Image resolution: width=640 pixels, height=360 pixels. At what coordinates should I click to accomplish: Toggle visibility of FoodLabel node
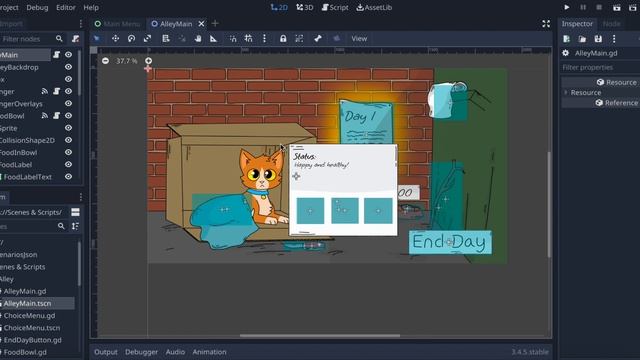pos(69,164)
